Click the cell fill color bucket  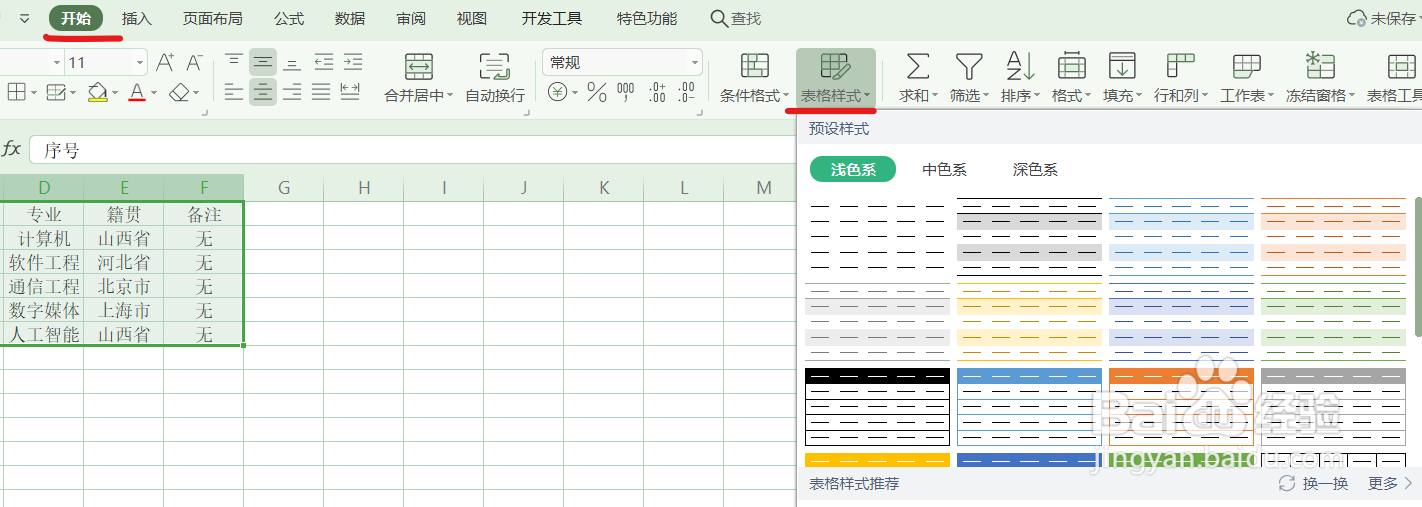(97, 93)
